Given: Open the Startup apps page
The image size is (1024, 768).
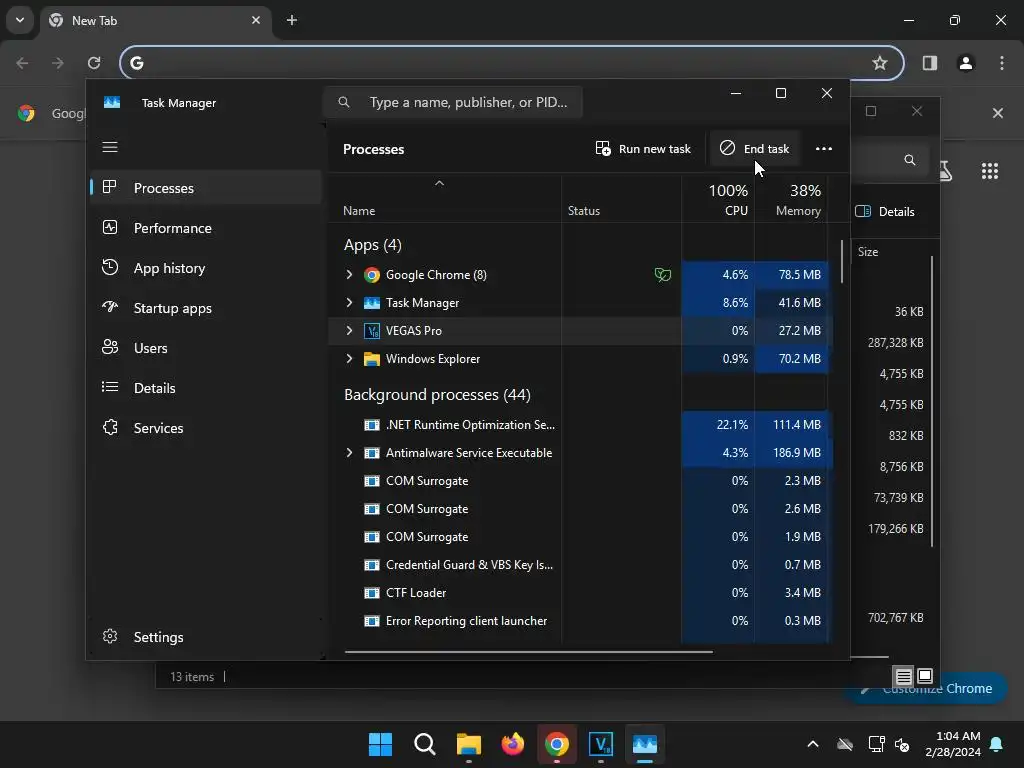Looking at the screenshot, I should tap(206, 308).
